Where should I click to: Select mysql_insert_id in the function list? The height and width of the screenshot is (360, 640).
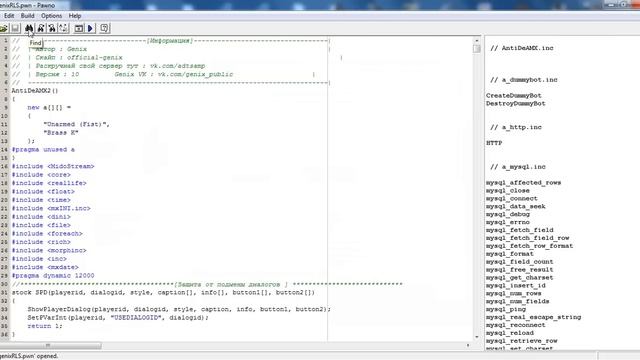(x=516, y=286)
